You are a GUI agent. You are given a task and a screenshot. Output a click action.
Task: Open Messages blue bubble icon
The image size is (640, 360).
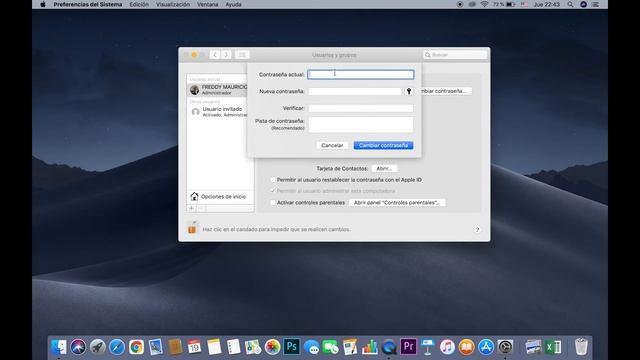click(x=311, y=347)
